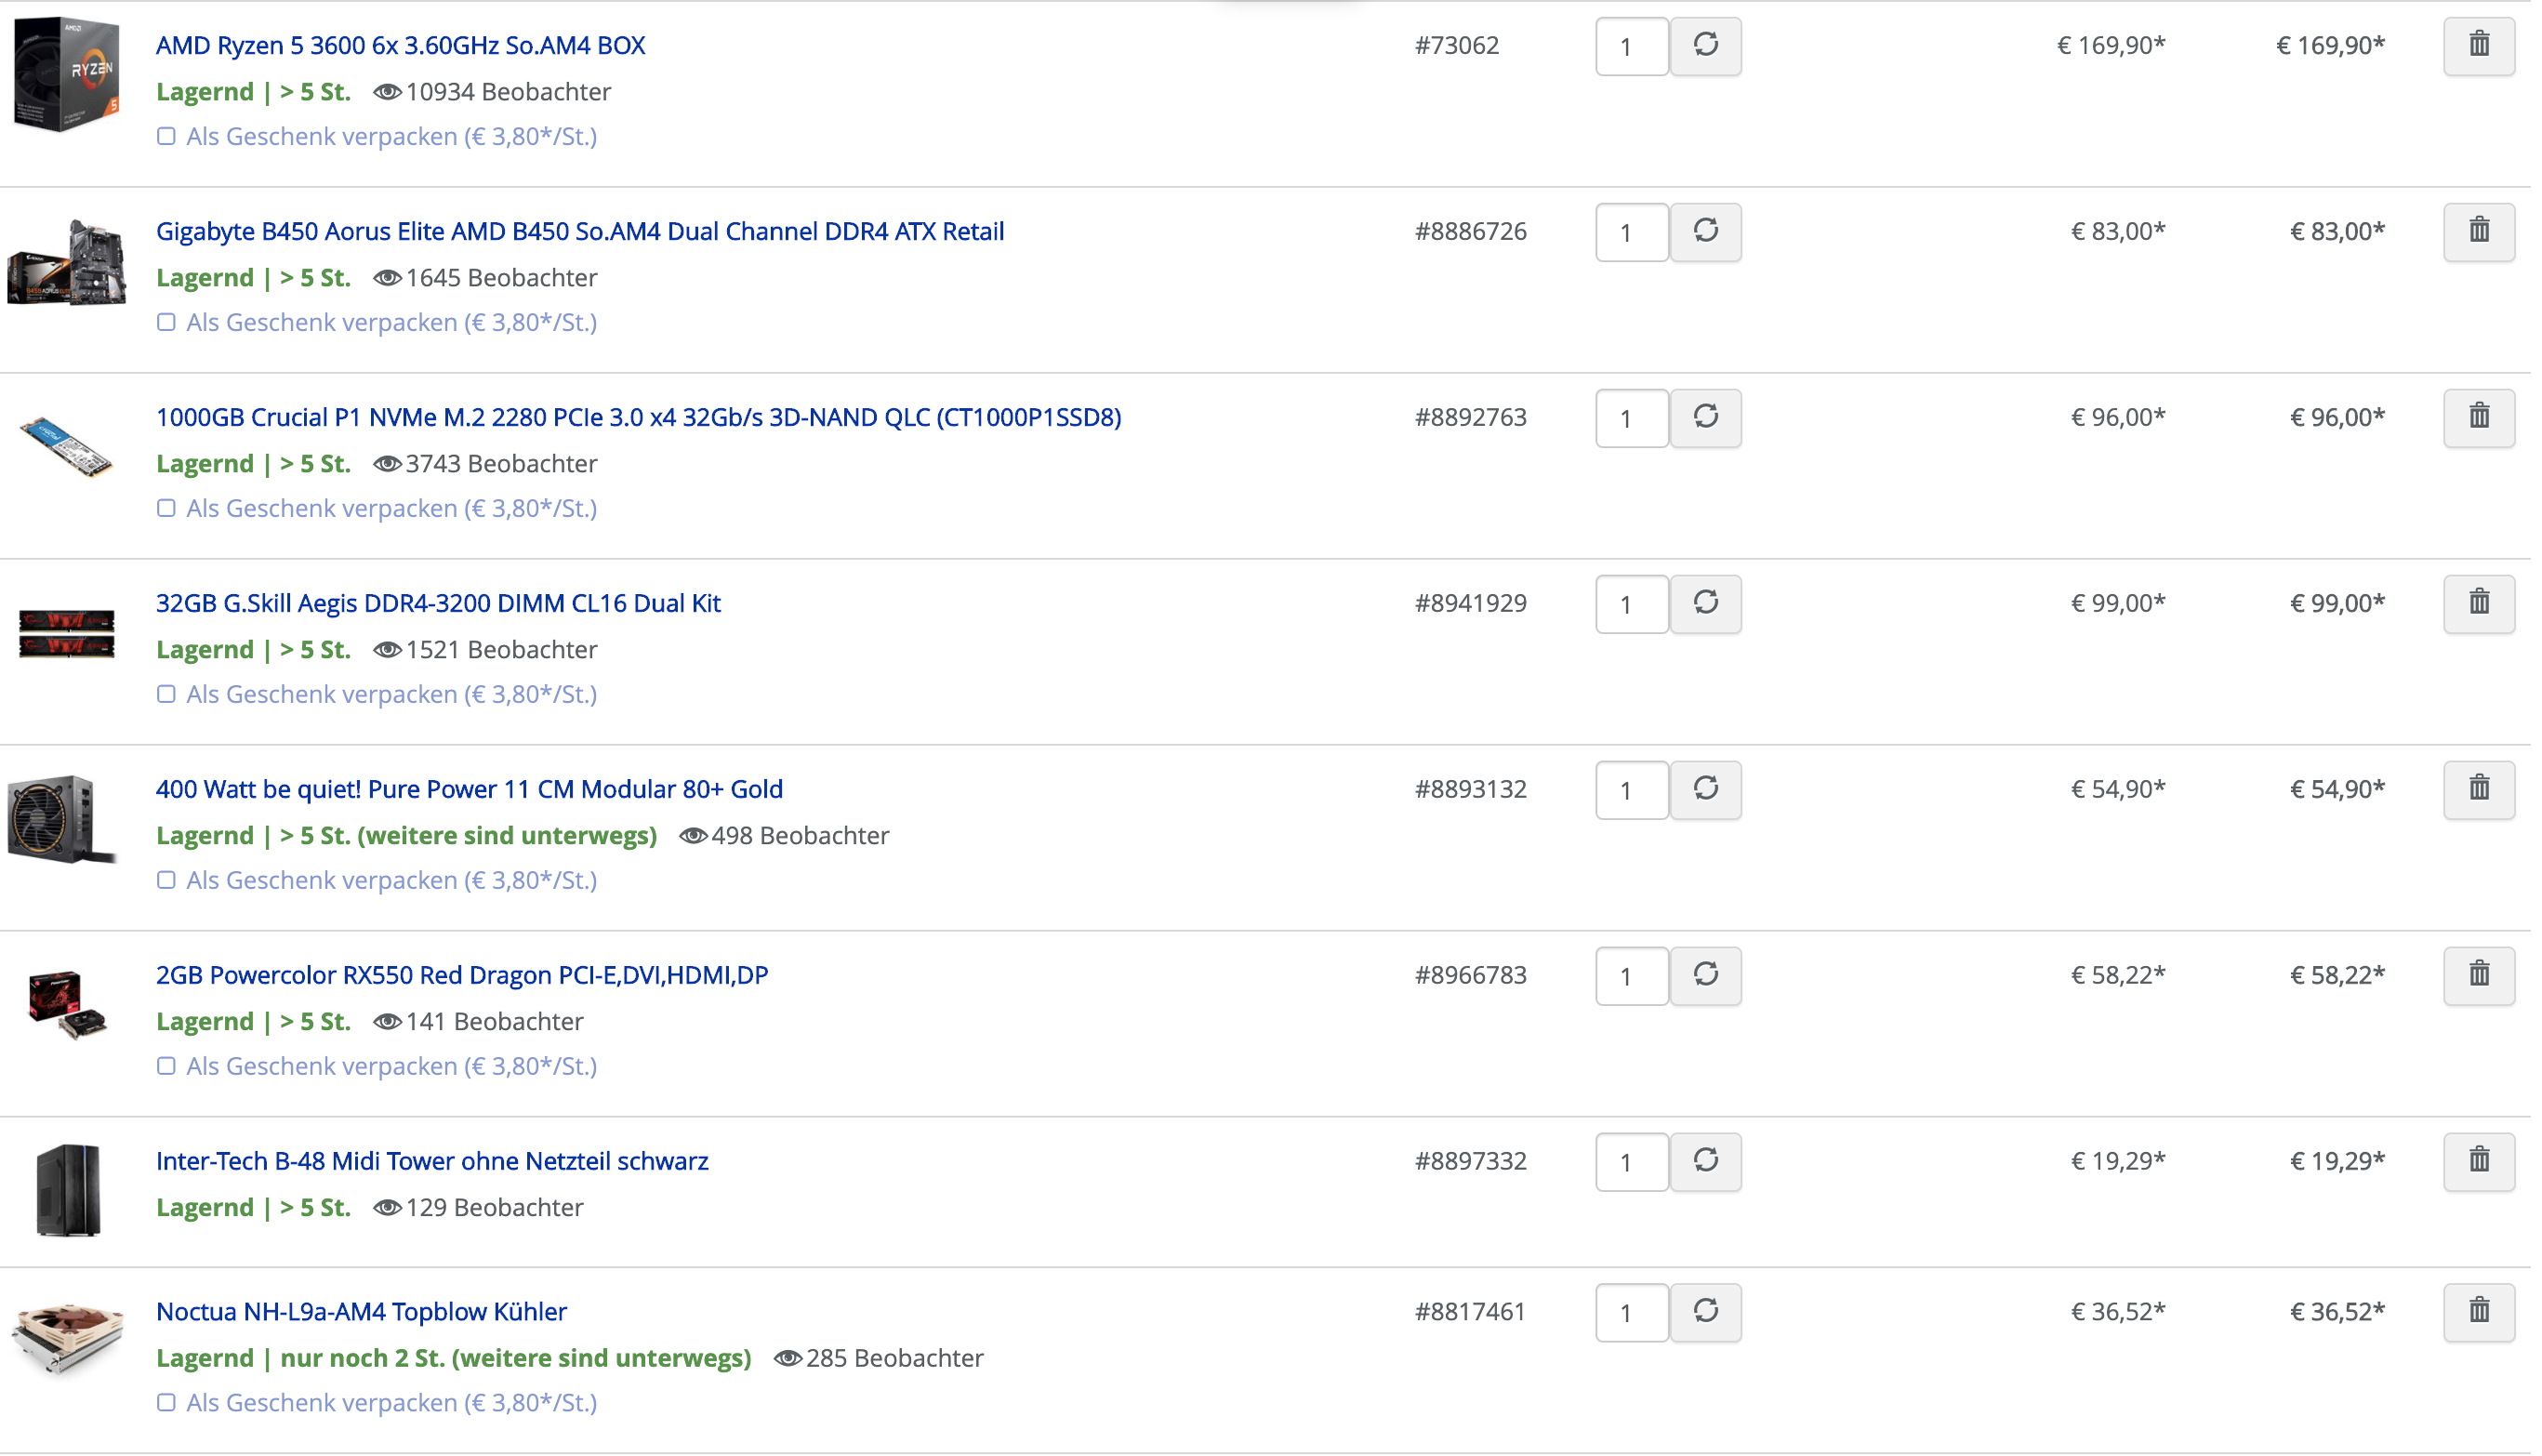Enable gift wrapping for Noctua NH-L9a-AM4
2542x1456 pixels.
(167, 1404)
